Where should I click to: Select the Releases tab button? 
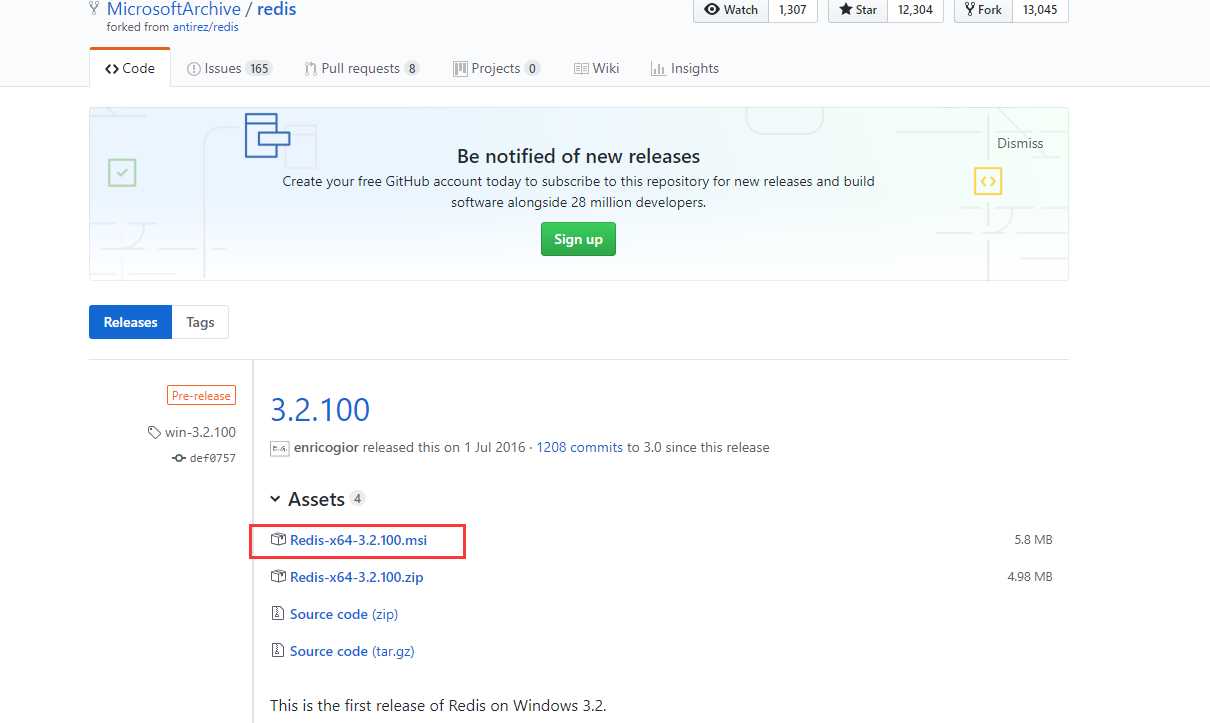(x=130, y=322)
